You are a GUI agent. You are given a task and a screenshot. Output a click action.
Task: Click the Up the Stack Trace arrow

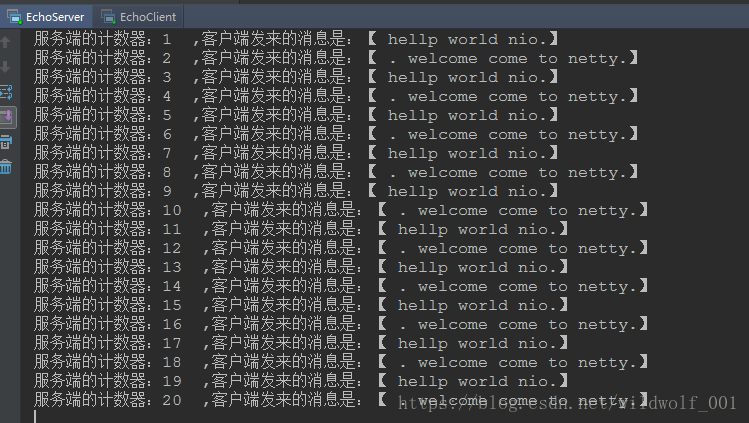click(6, 42)
